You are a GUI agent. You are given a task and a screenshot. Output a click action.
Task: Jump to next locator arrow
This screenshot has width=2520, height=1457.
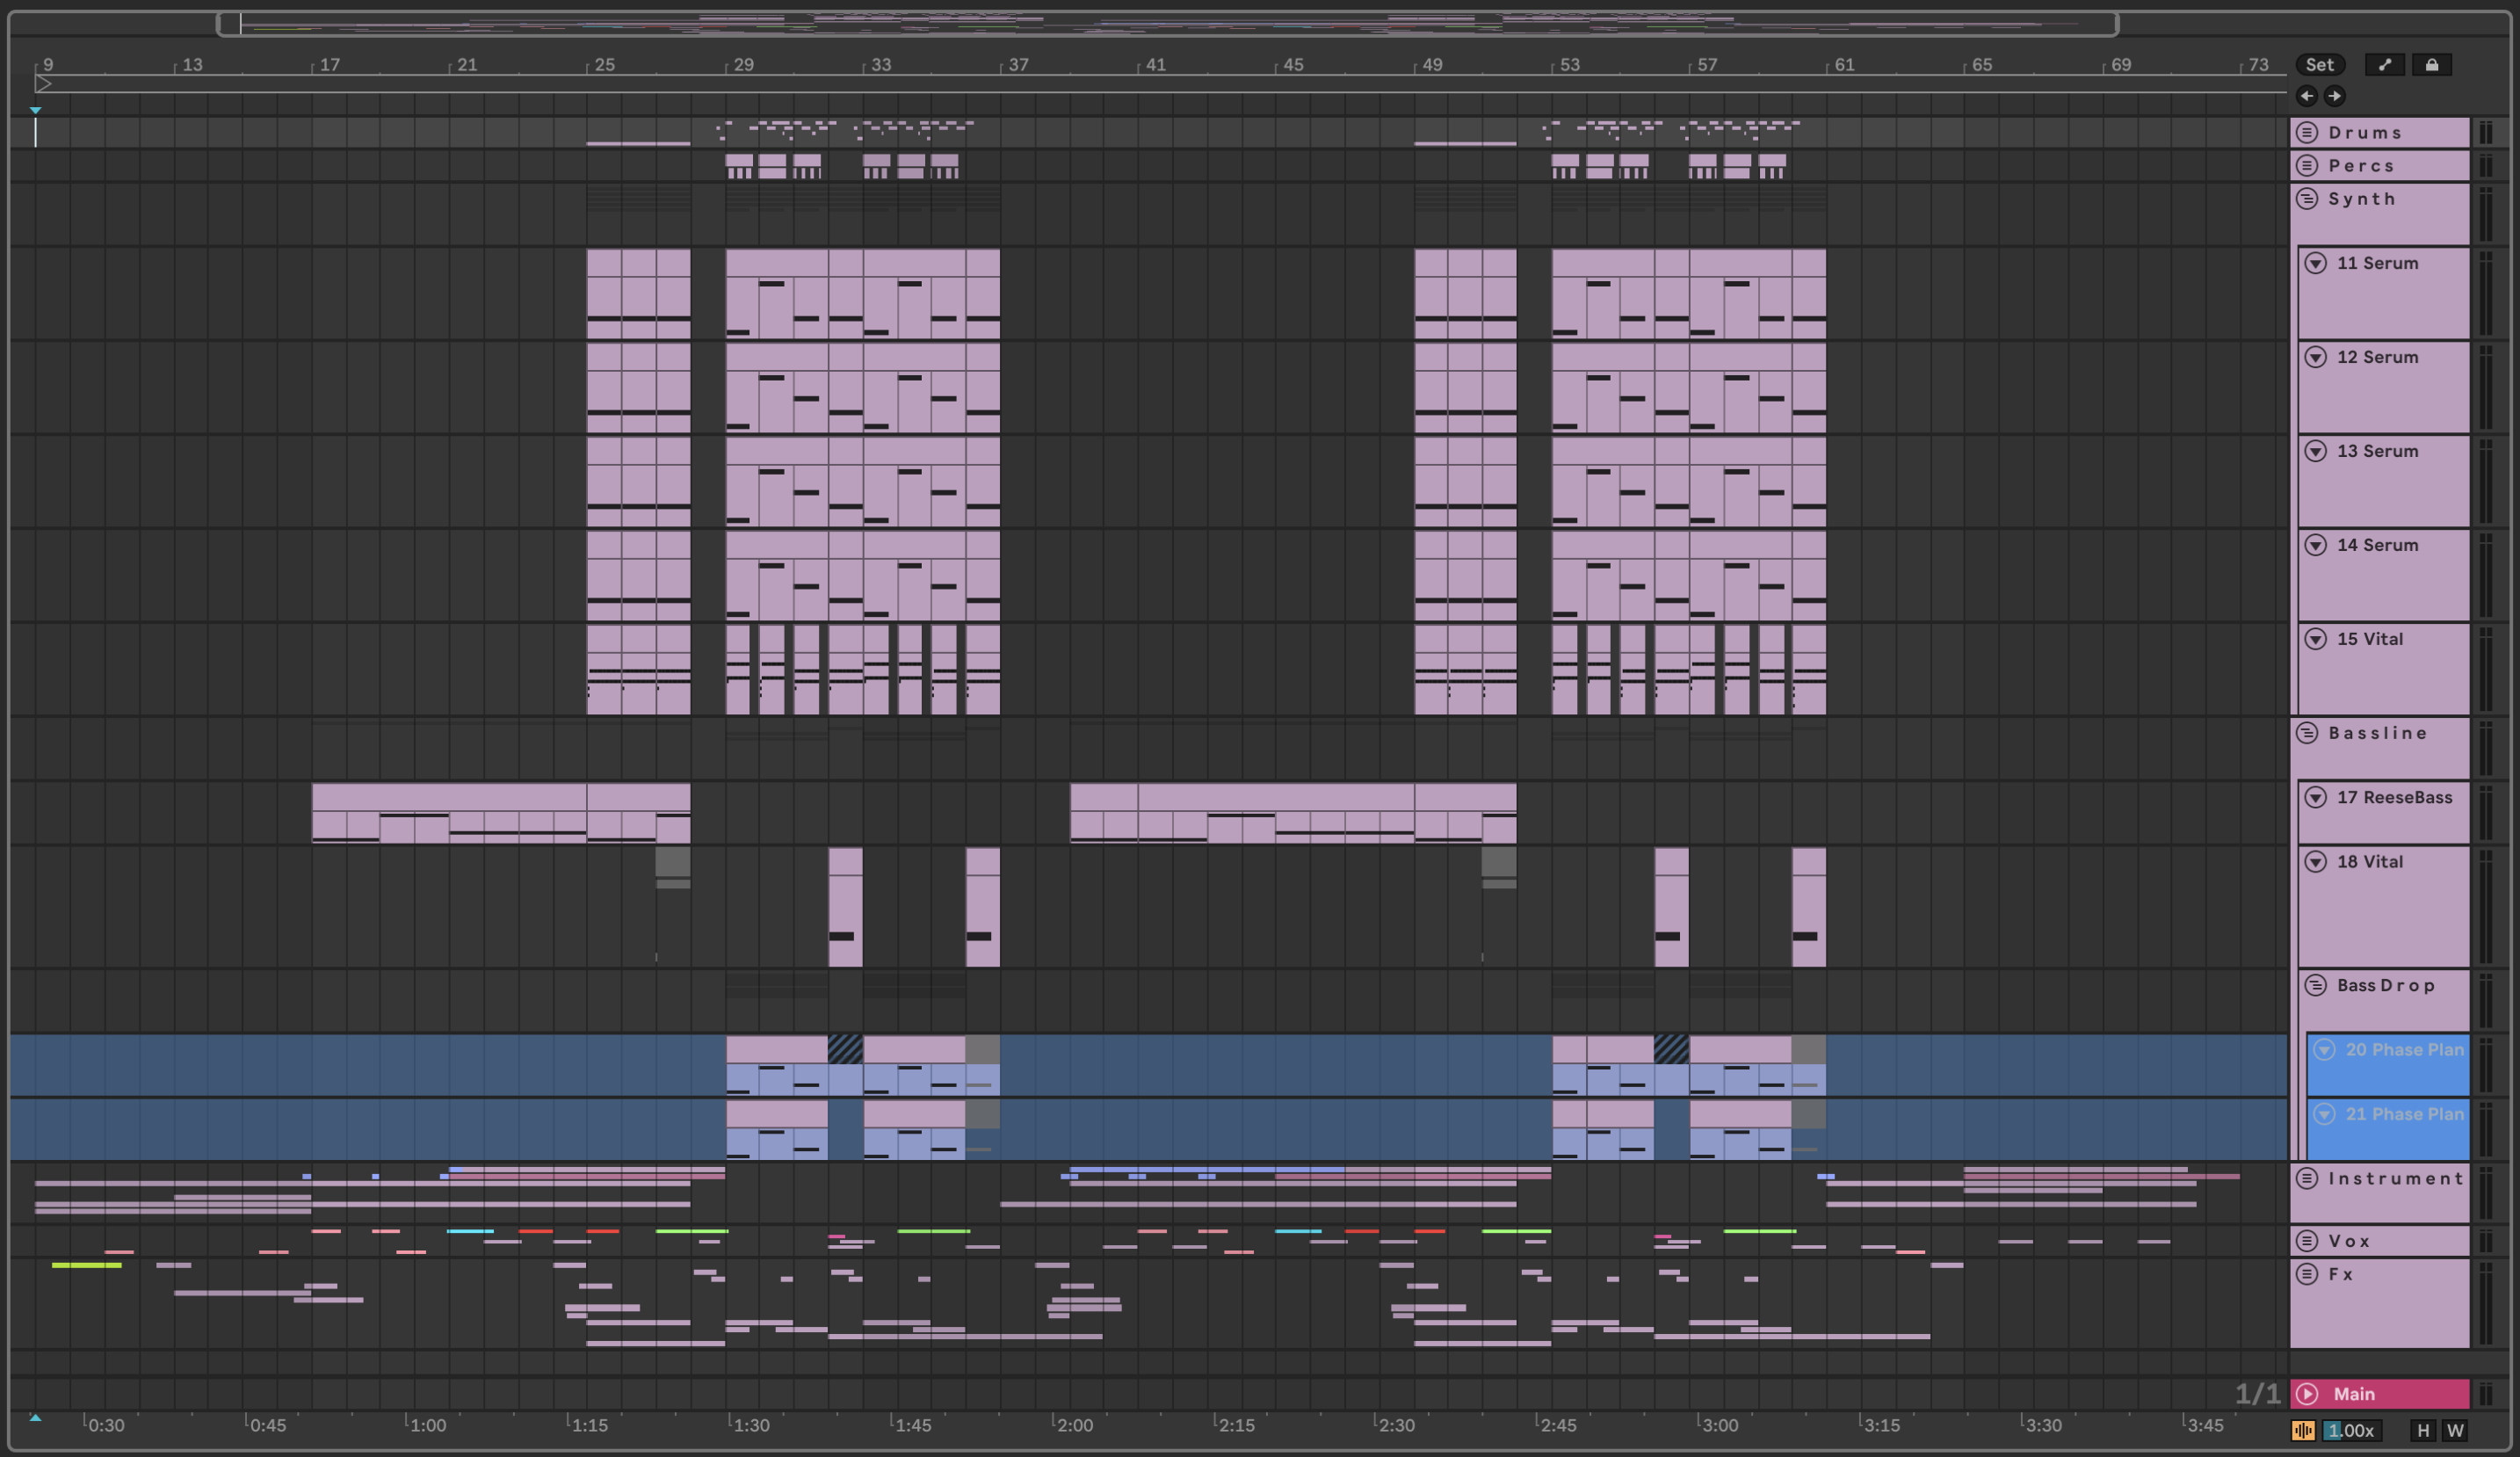pos(2334,96)
